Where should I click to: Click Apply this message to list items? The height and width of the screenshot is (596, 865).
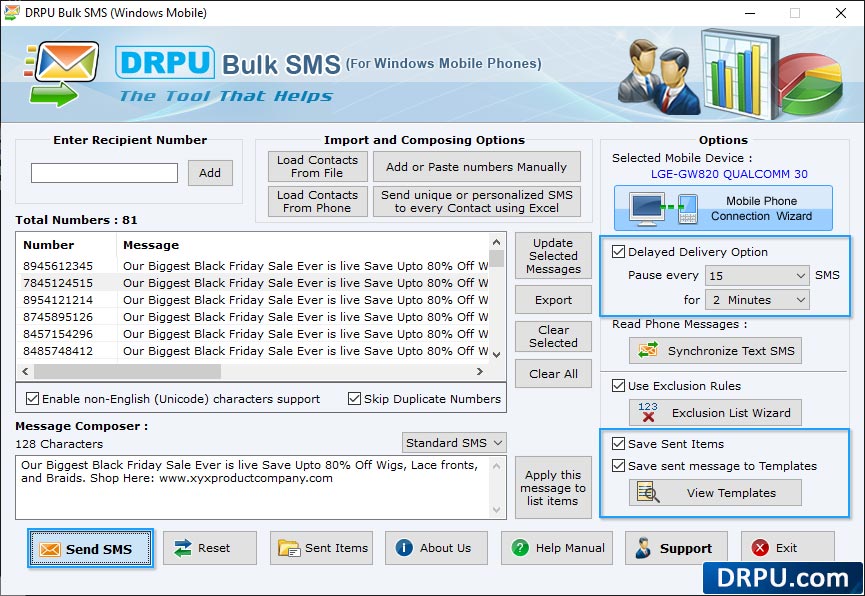553,487
